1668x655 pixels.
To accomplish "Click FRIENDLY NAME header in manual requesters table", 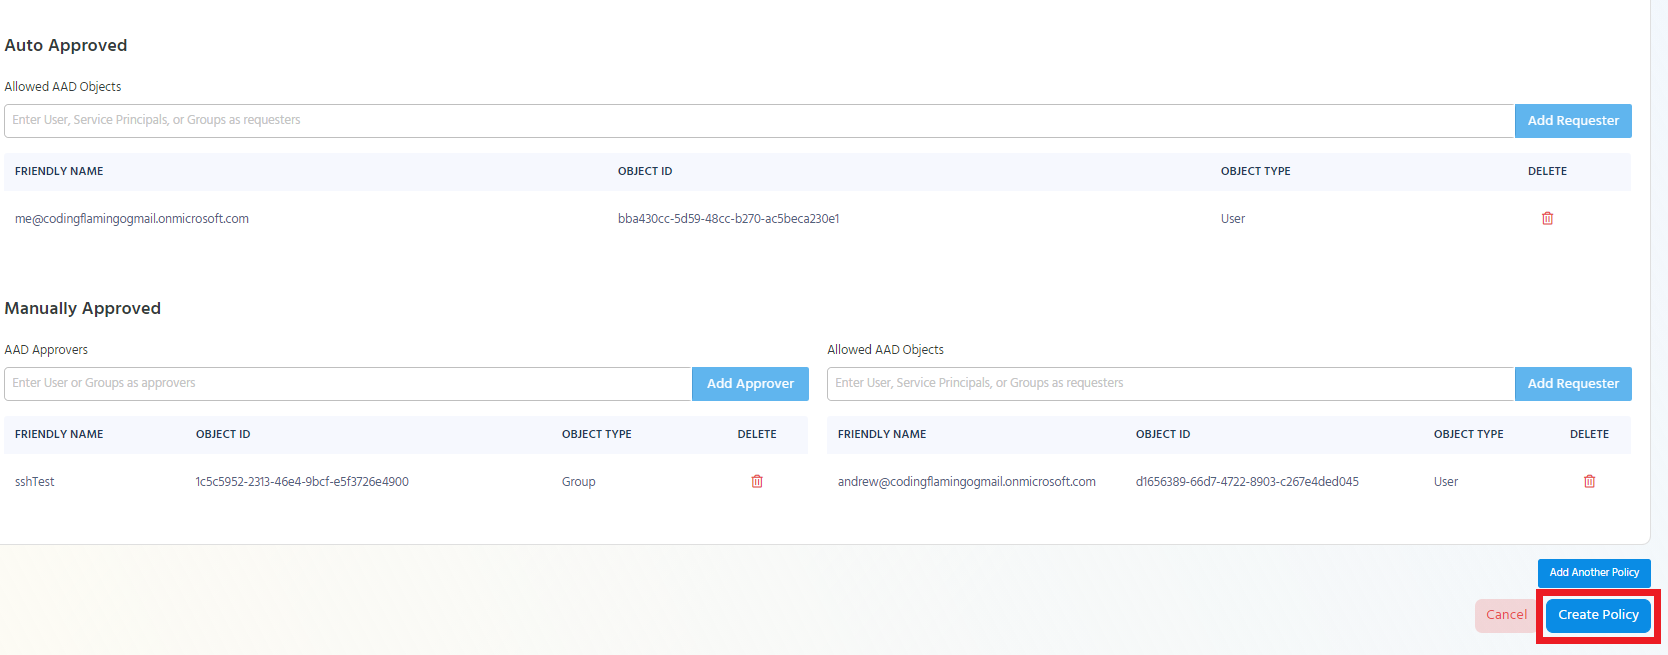I will 882,435.
